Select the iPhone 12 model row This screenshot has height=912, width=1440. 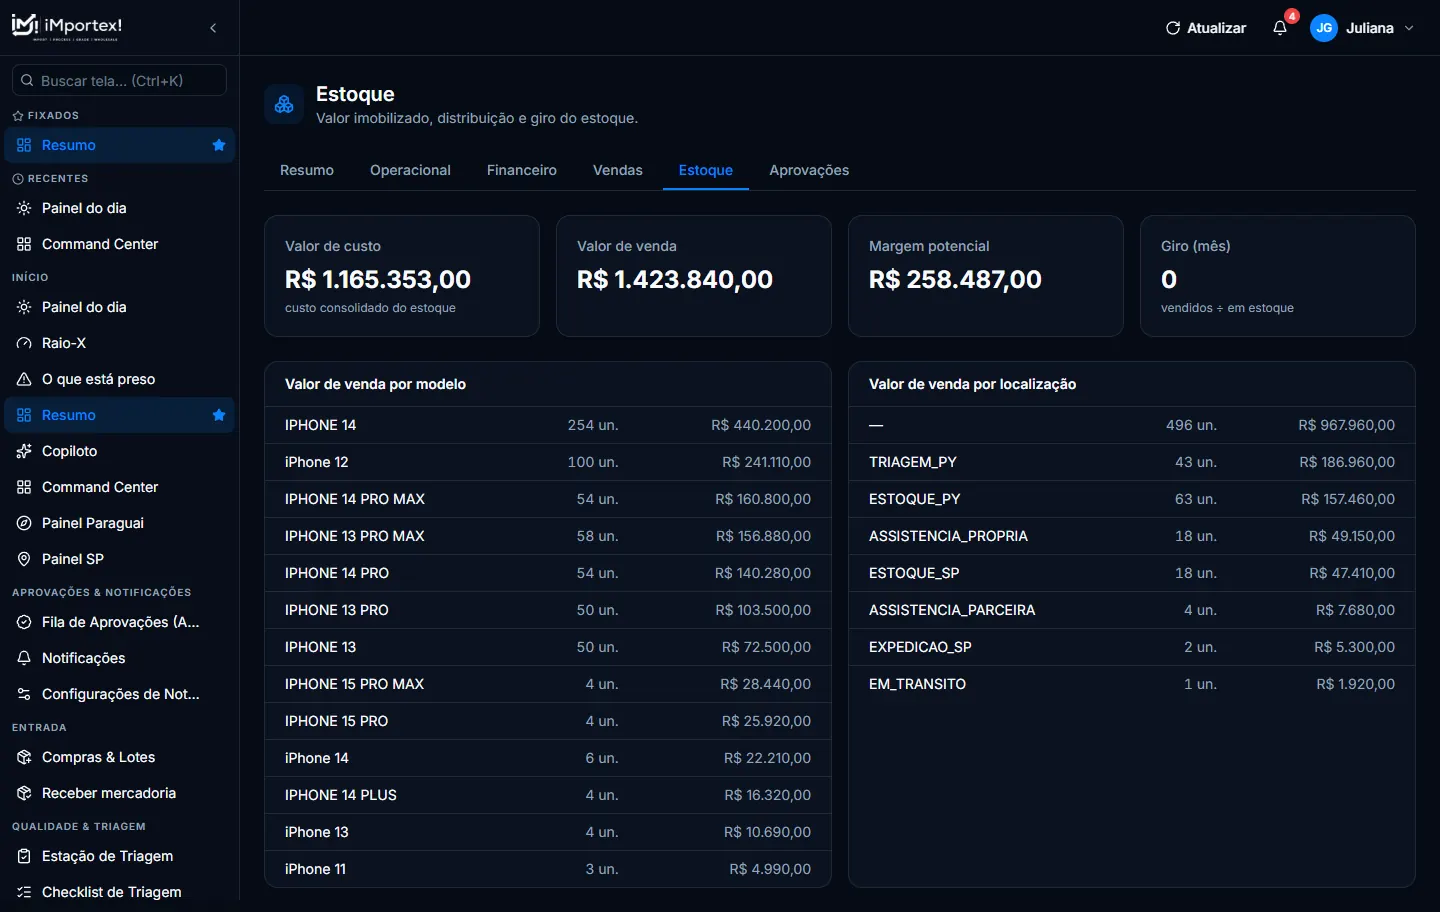[548, 462]
